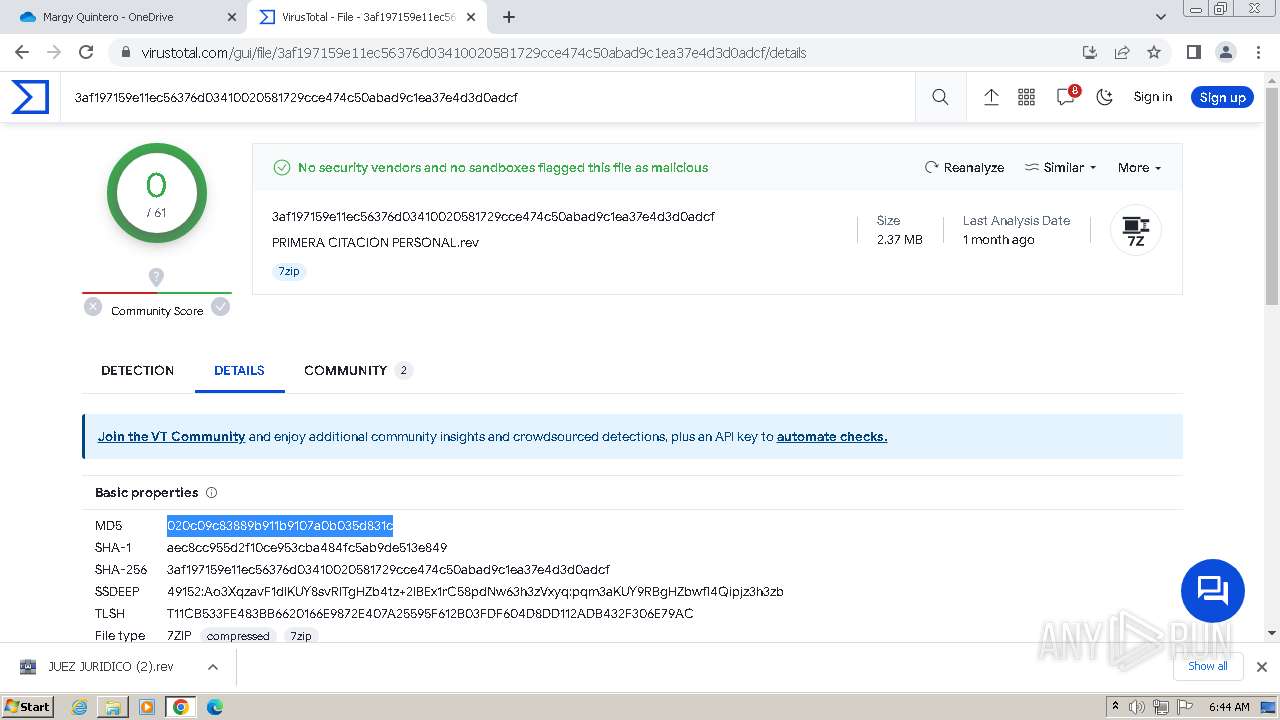Click the compressed file type tag

tap(238, 636)
